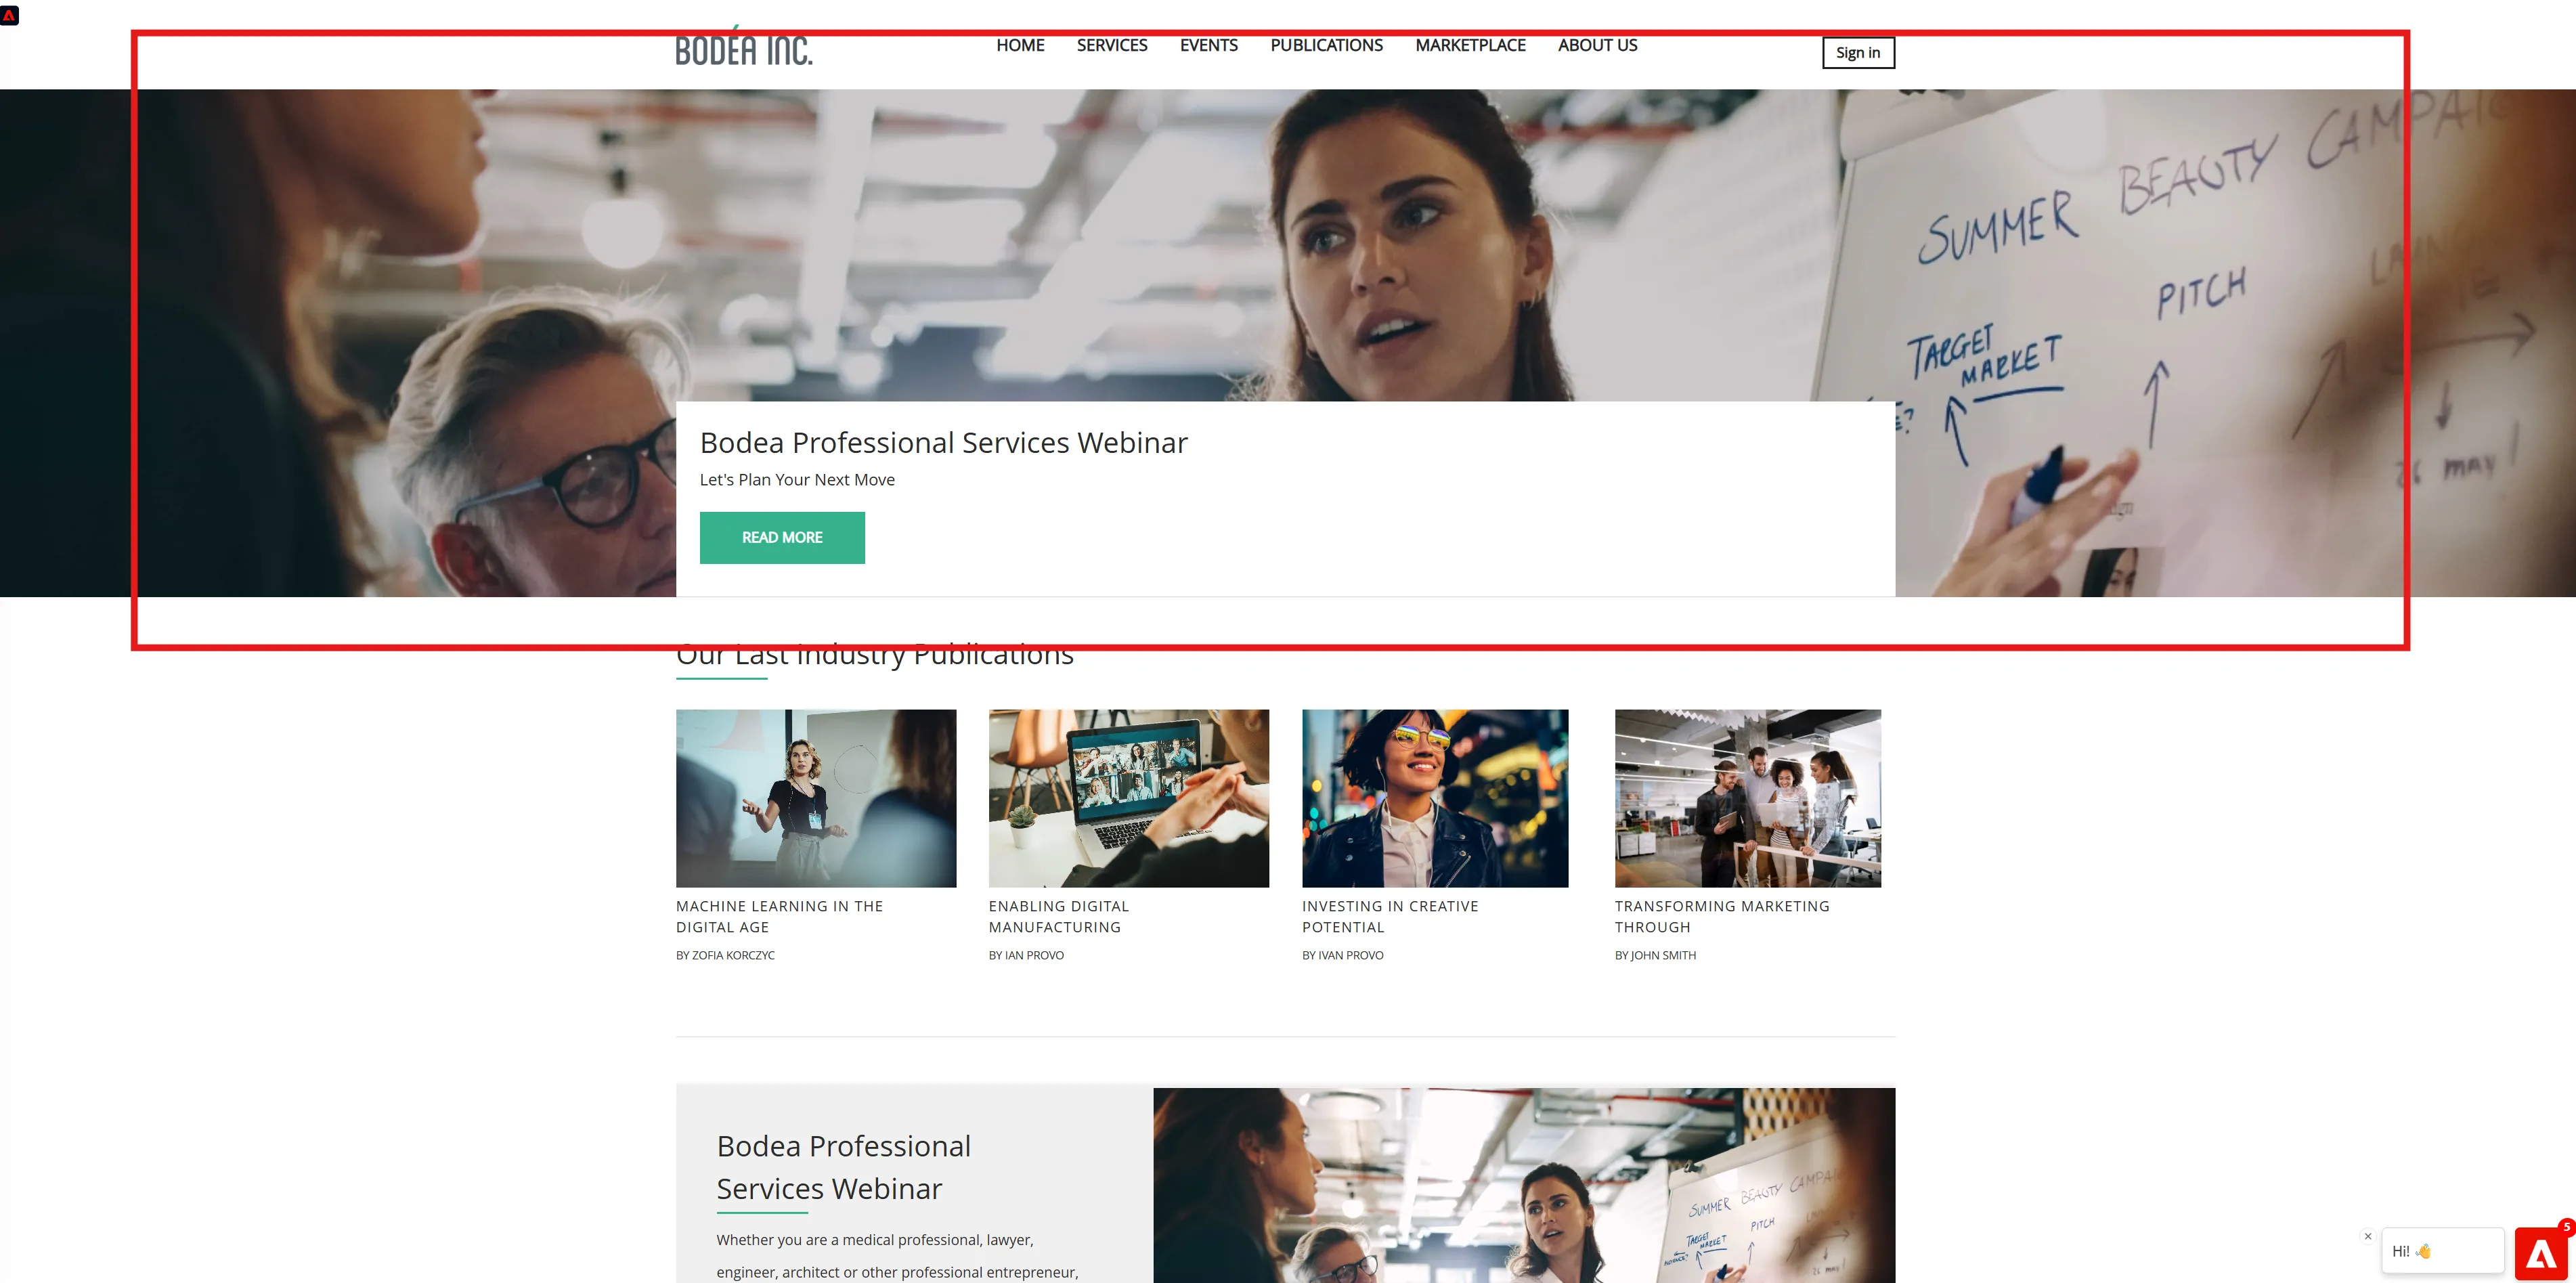The height and width of the screenshot is (1283, 2576).
Task: Open the ABOUT US page
Action: (1597, 45)
